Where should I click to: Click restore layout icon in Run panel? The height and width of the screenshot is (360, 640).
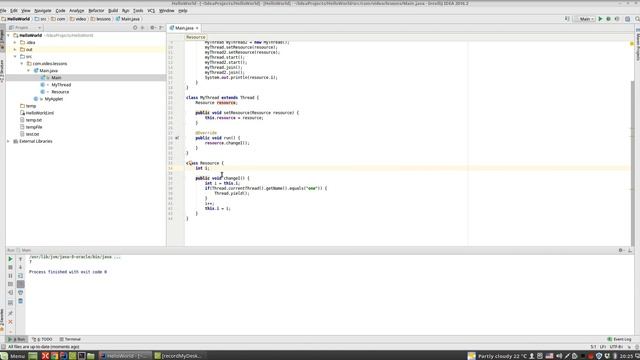coord(10,302)
